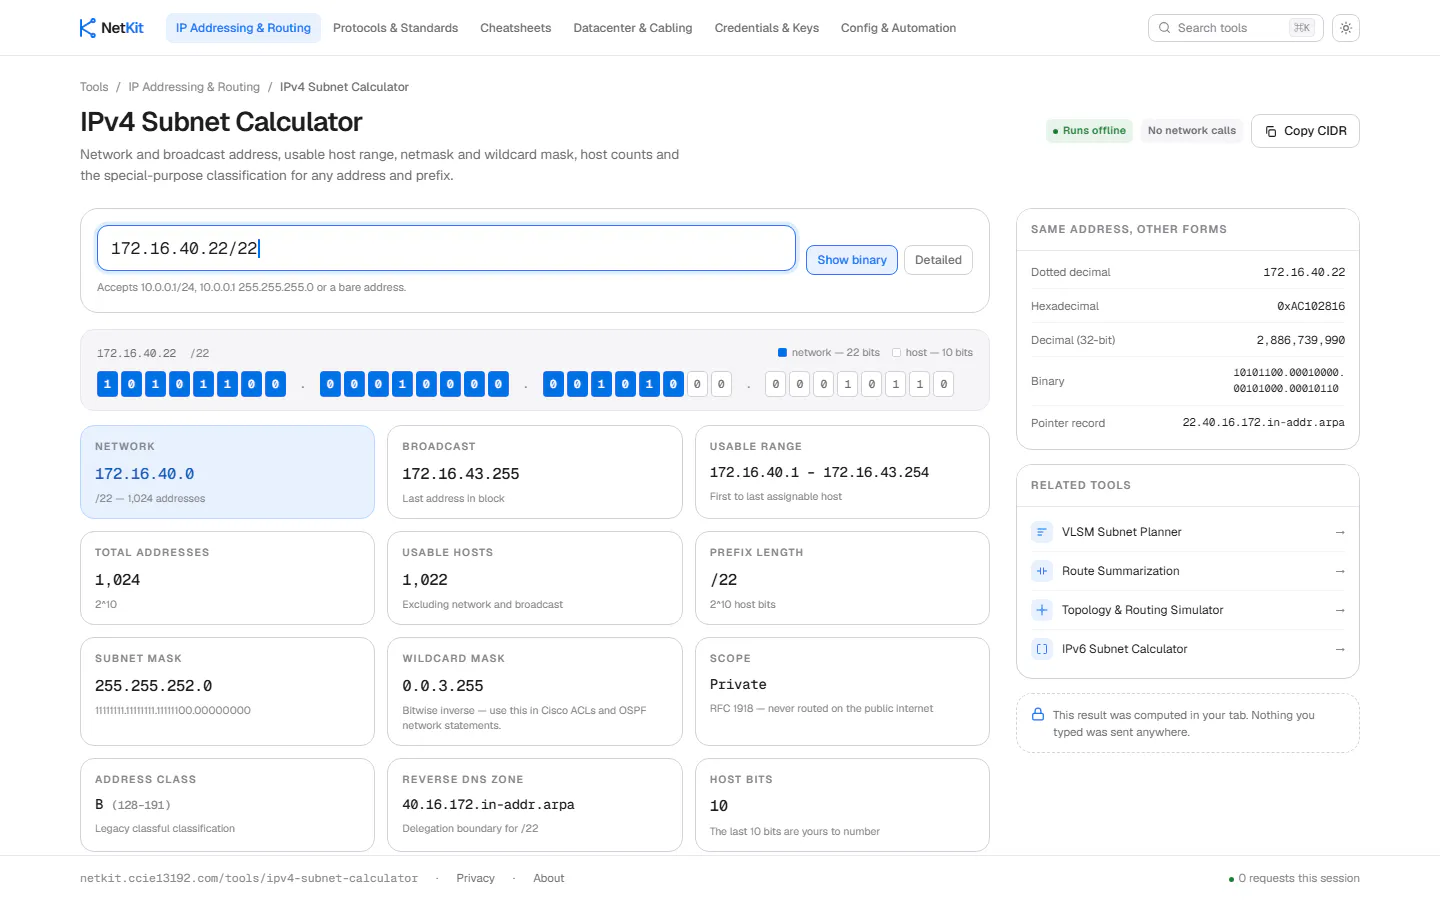This screenshot has width=1440, height=900.
Task: Click the Topology & Routing Simulator icon
Action: point(1042,610)
